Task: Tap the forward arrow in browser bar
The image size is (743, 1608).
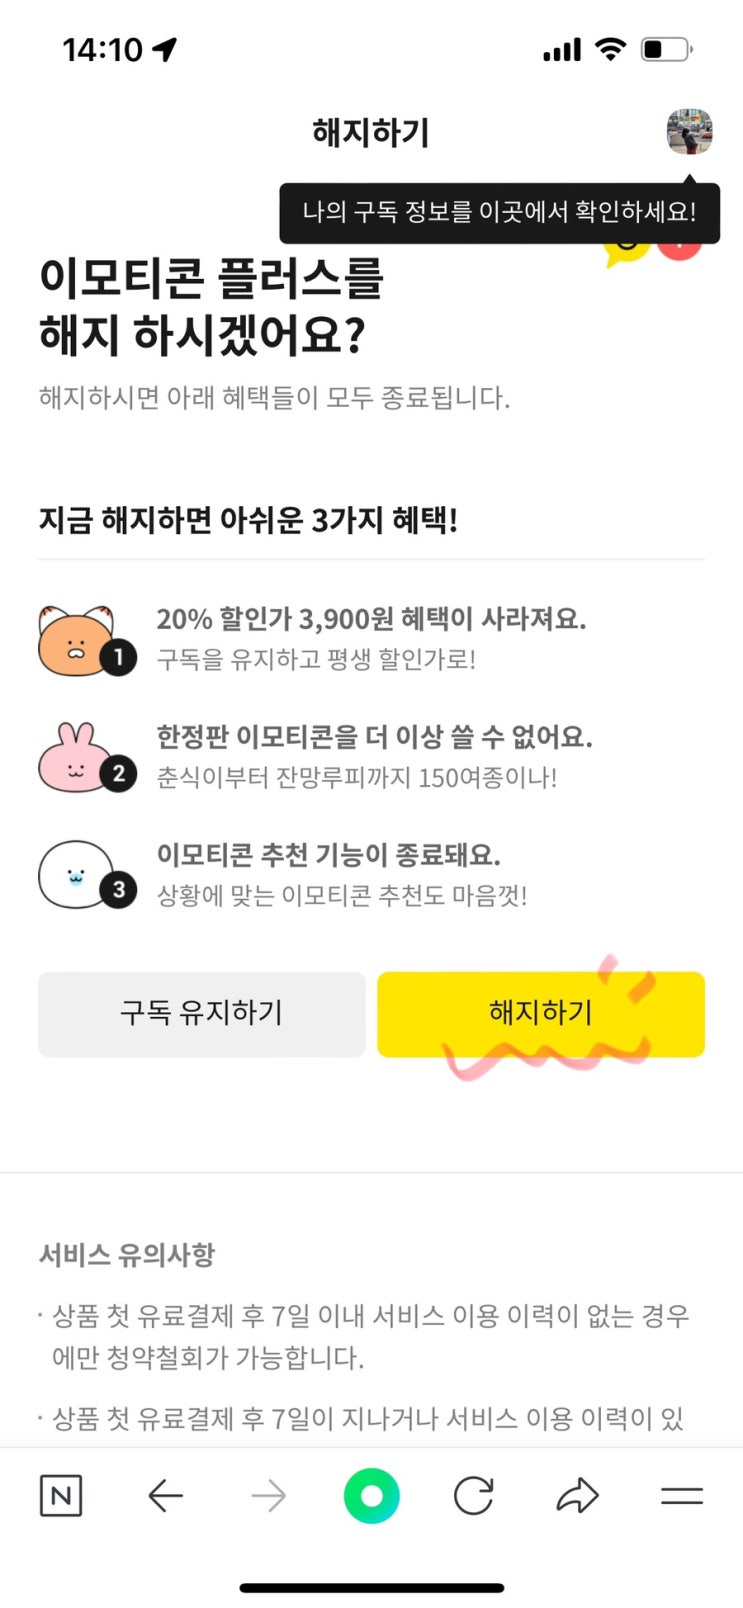Action: (x=268, y=1496)
